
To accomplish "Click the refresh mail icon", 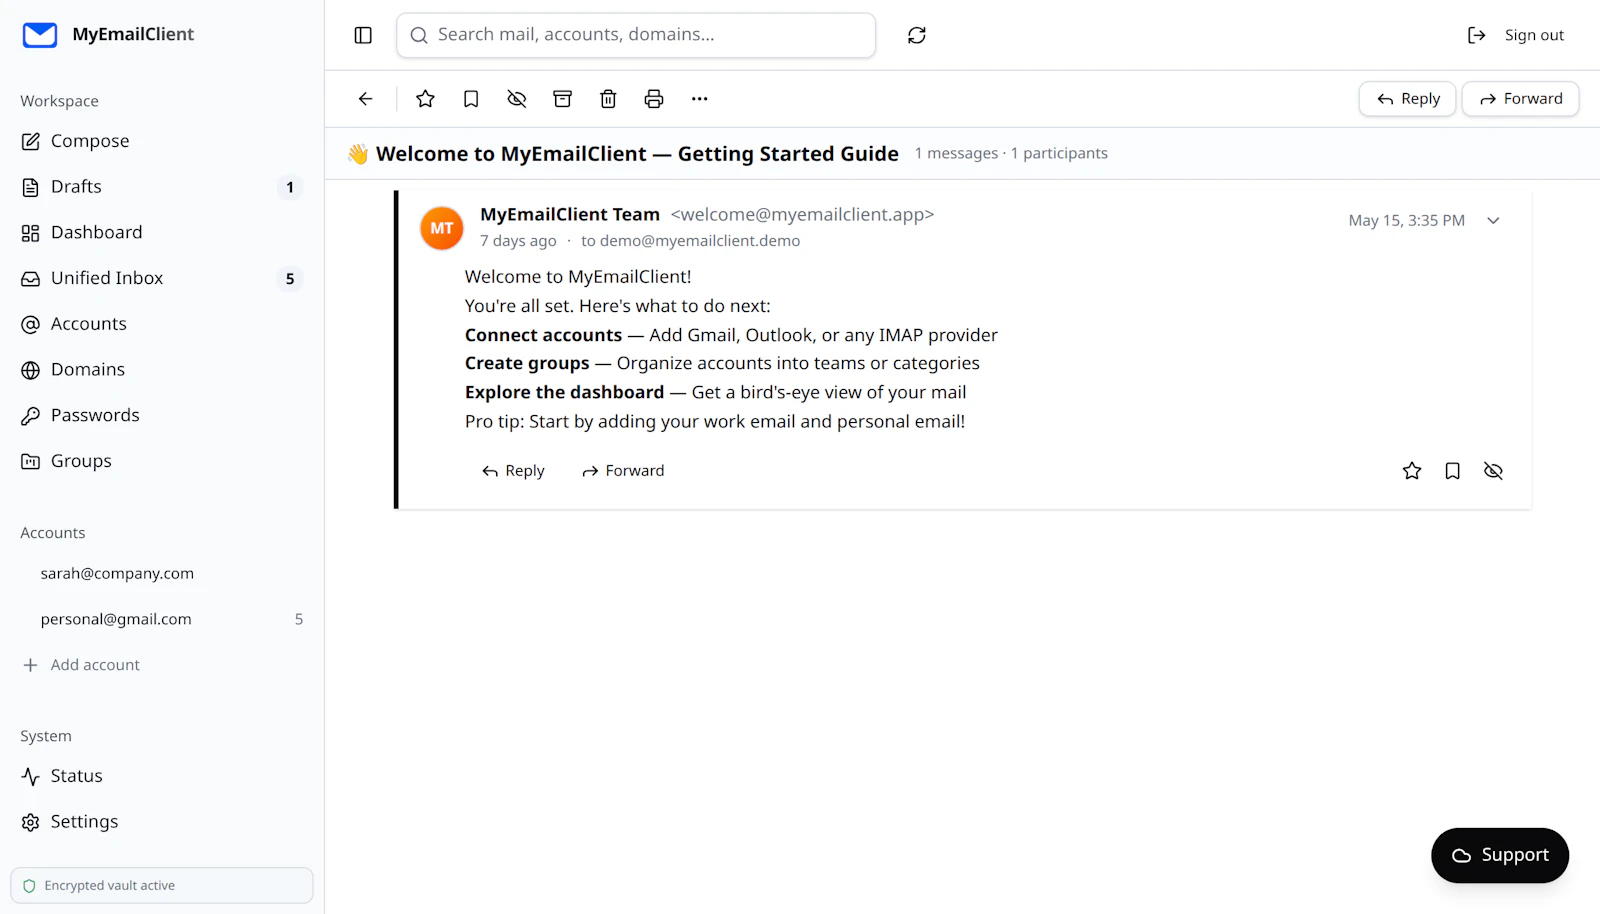I will click(916, 35).
